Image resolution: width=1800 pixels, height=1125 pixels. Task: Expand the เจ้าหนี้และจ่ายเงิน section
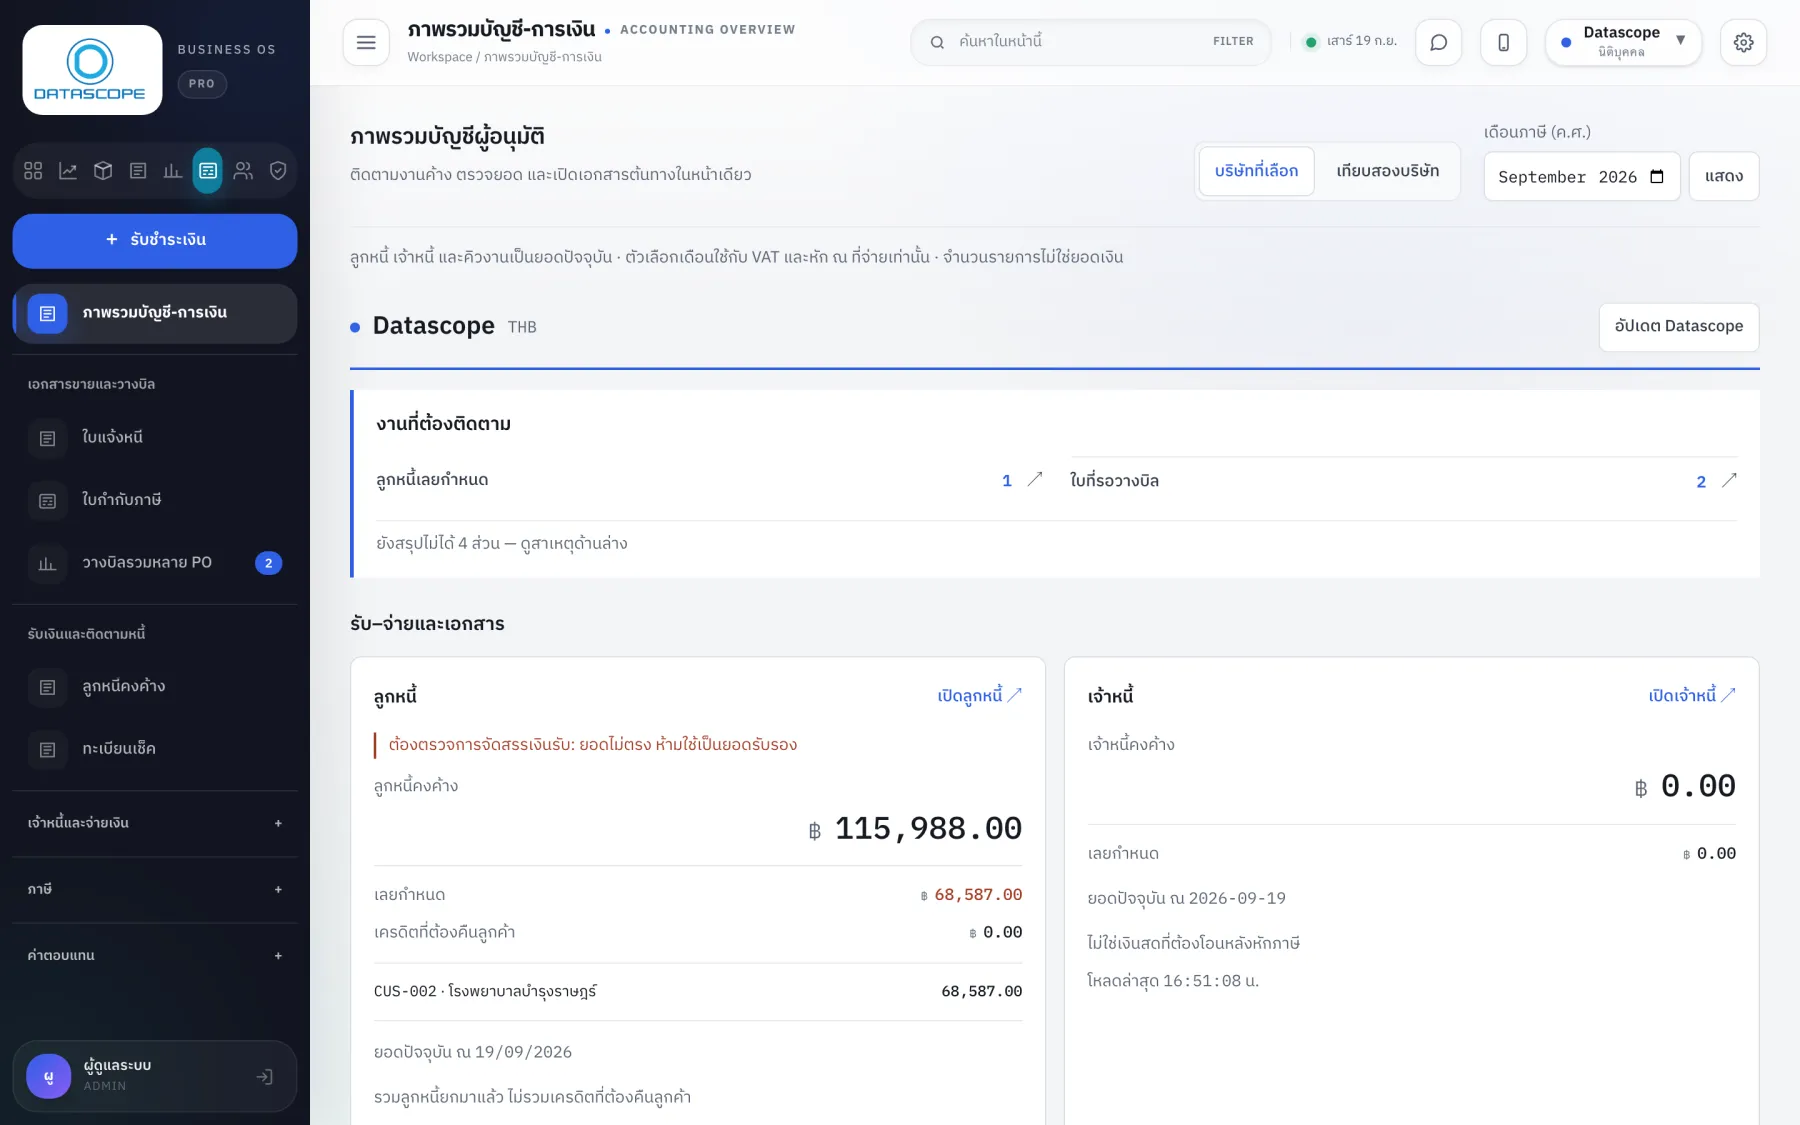(155, 823)
